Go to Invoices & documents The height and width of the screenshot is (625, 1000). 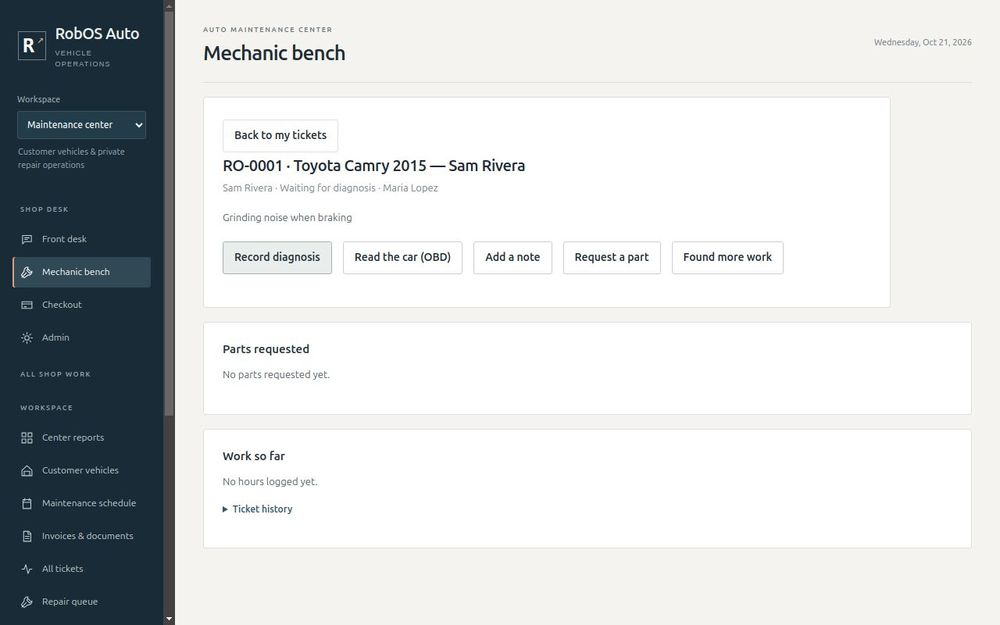[82, 536]
